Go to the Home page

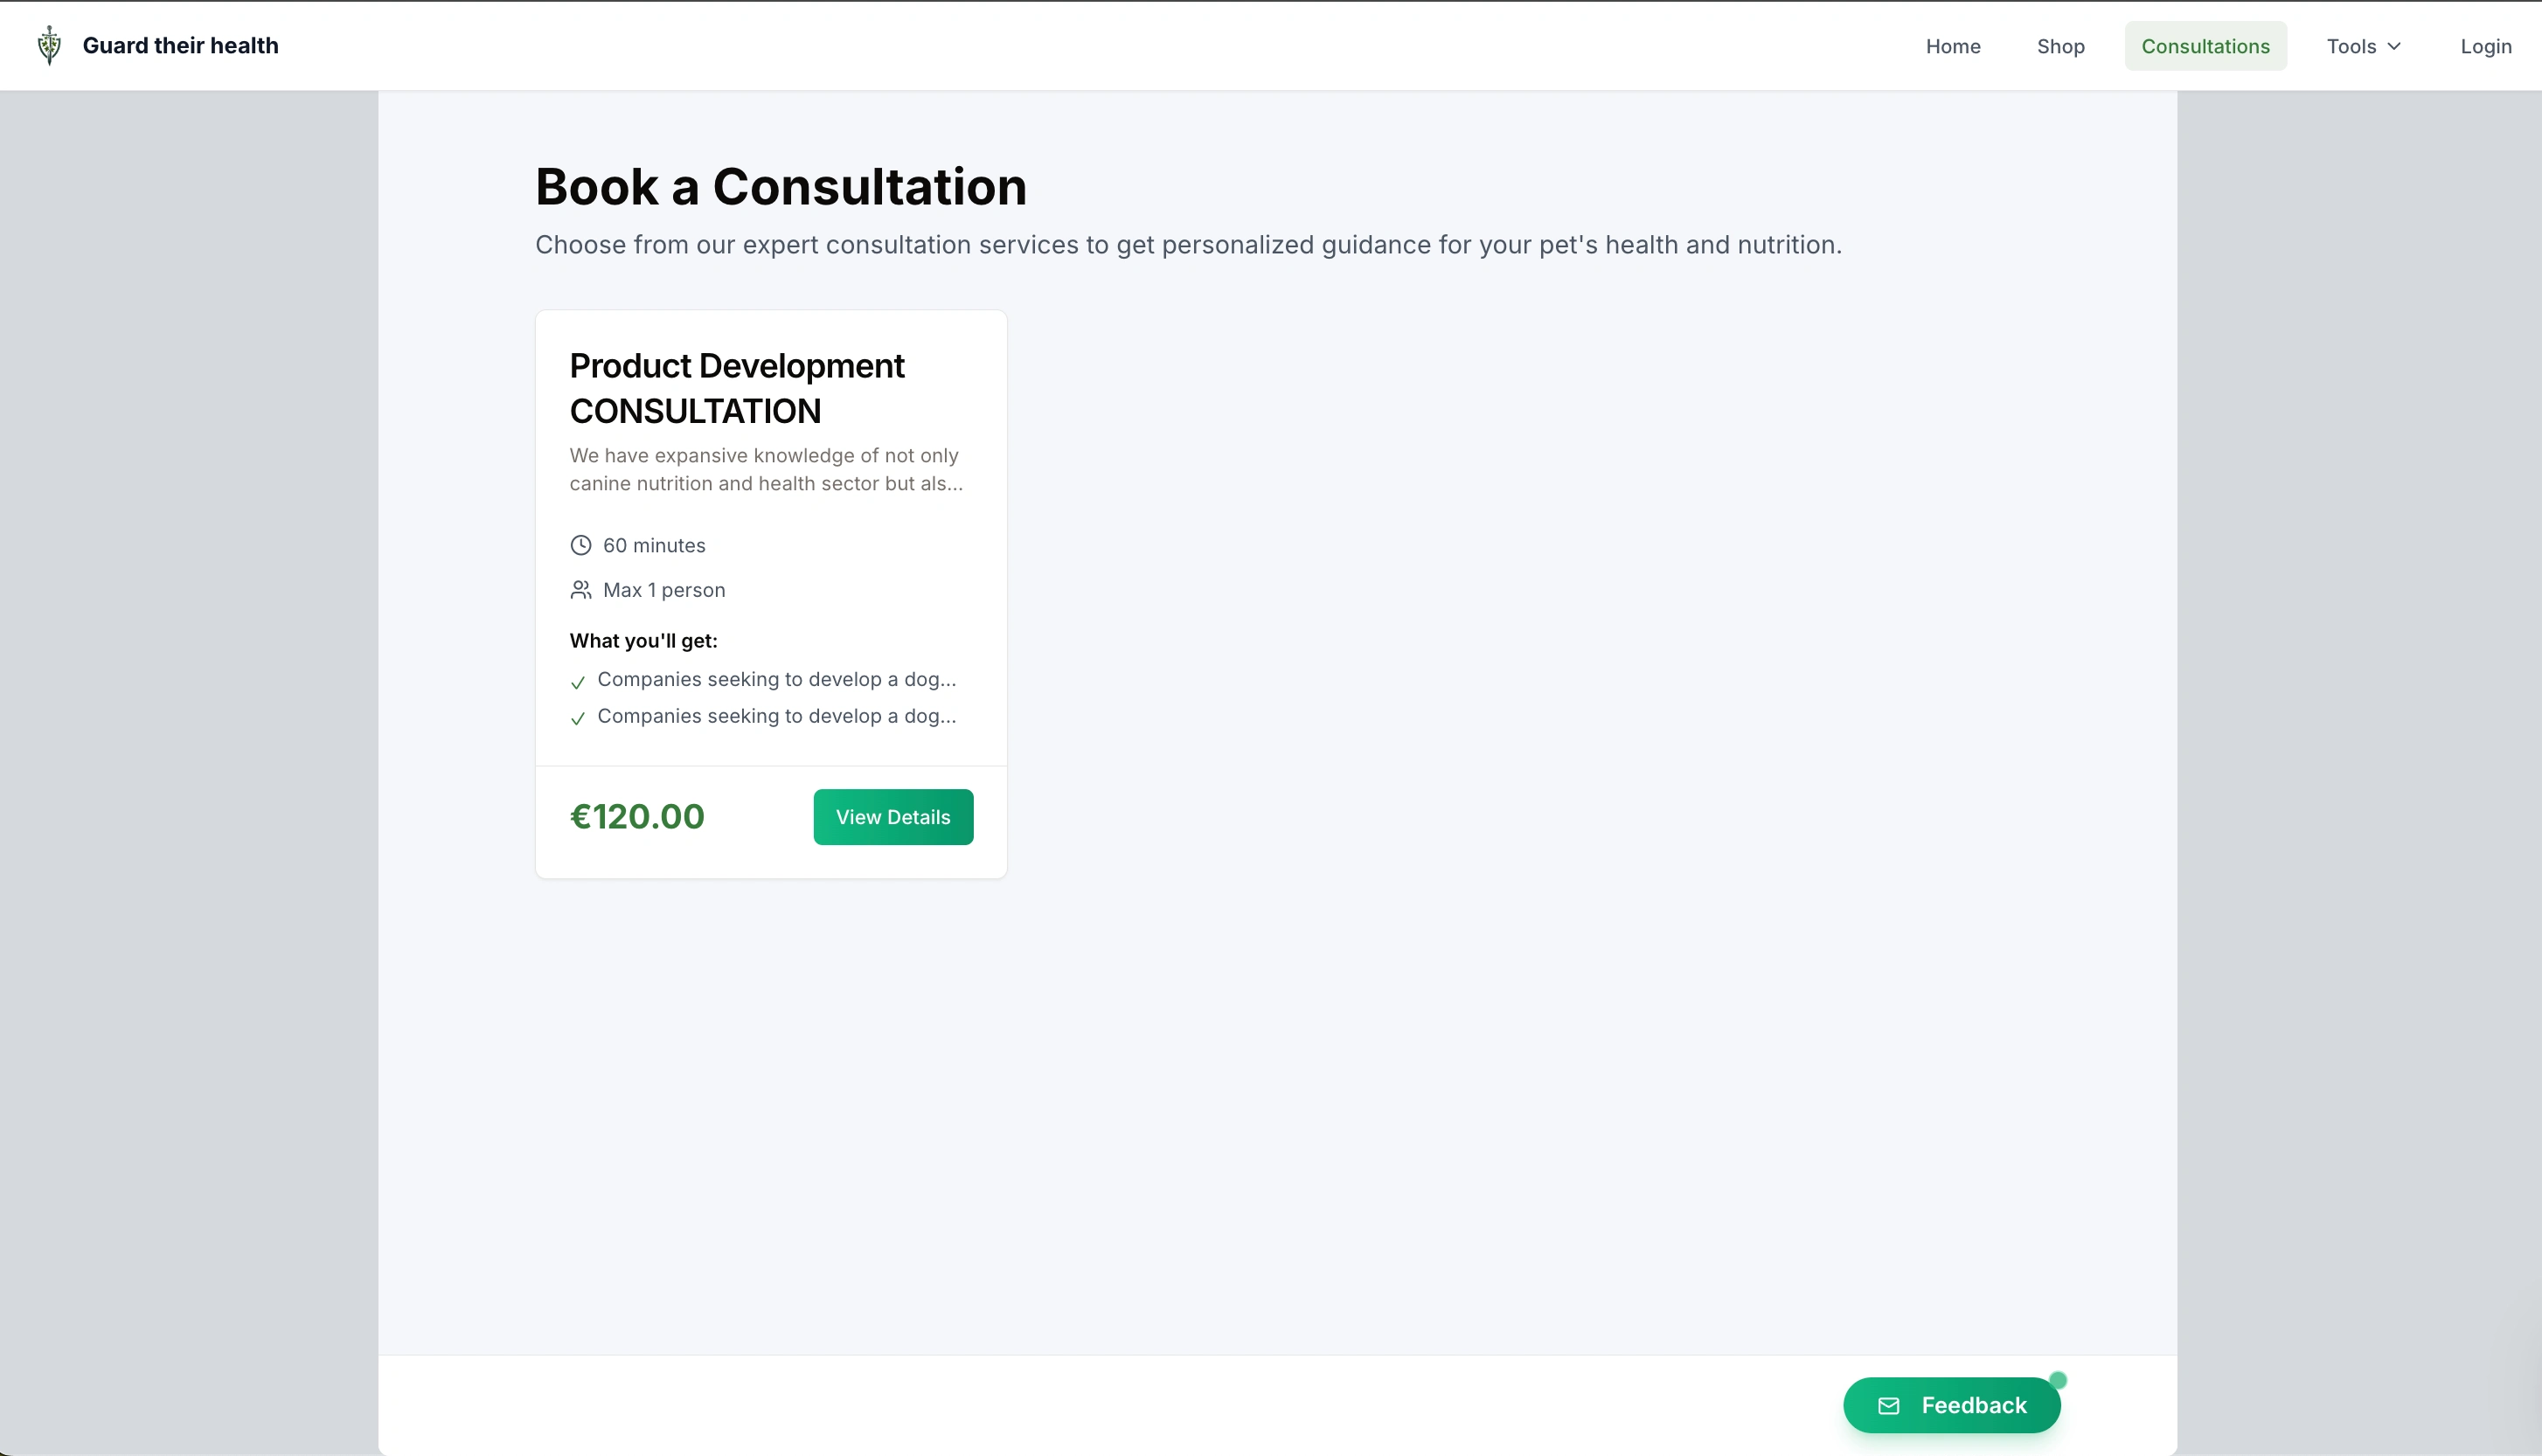(1952, 46)
